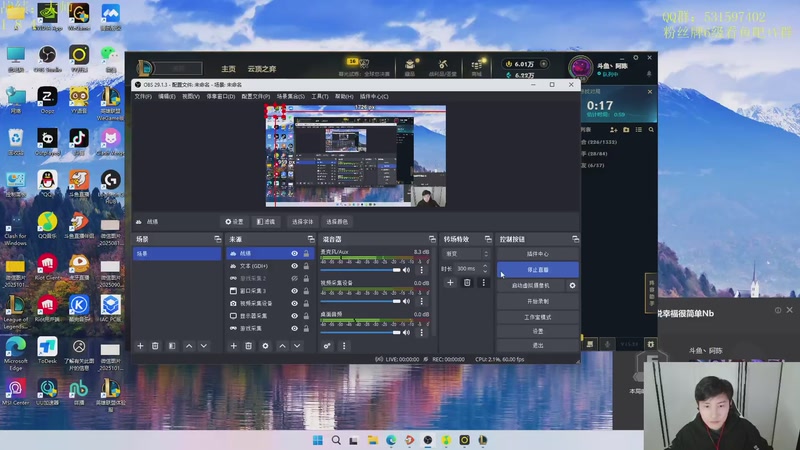Open the 文件(F) File menu
Screen dimensions: 800x450
tap(143, 96)
